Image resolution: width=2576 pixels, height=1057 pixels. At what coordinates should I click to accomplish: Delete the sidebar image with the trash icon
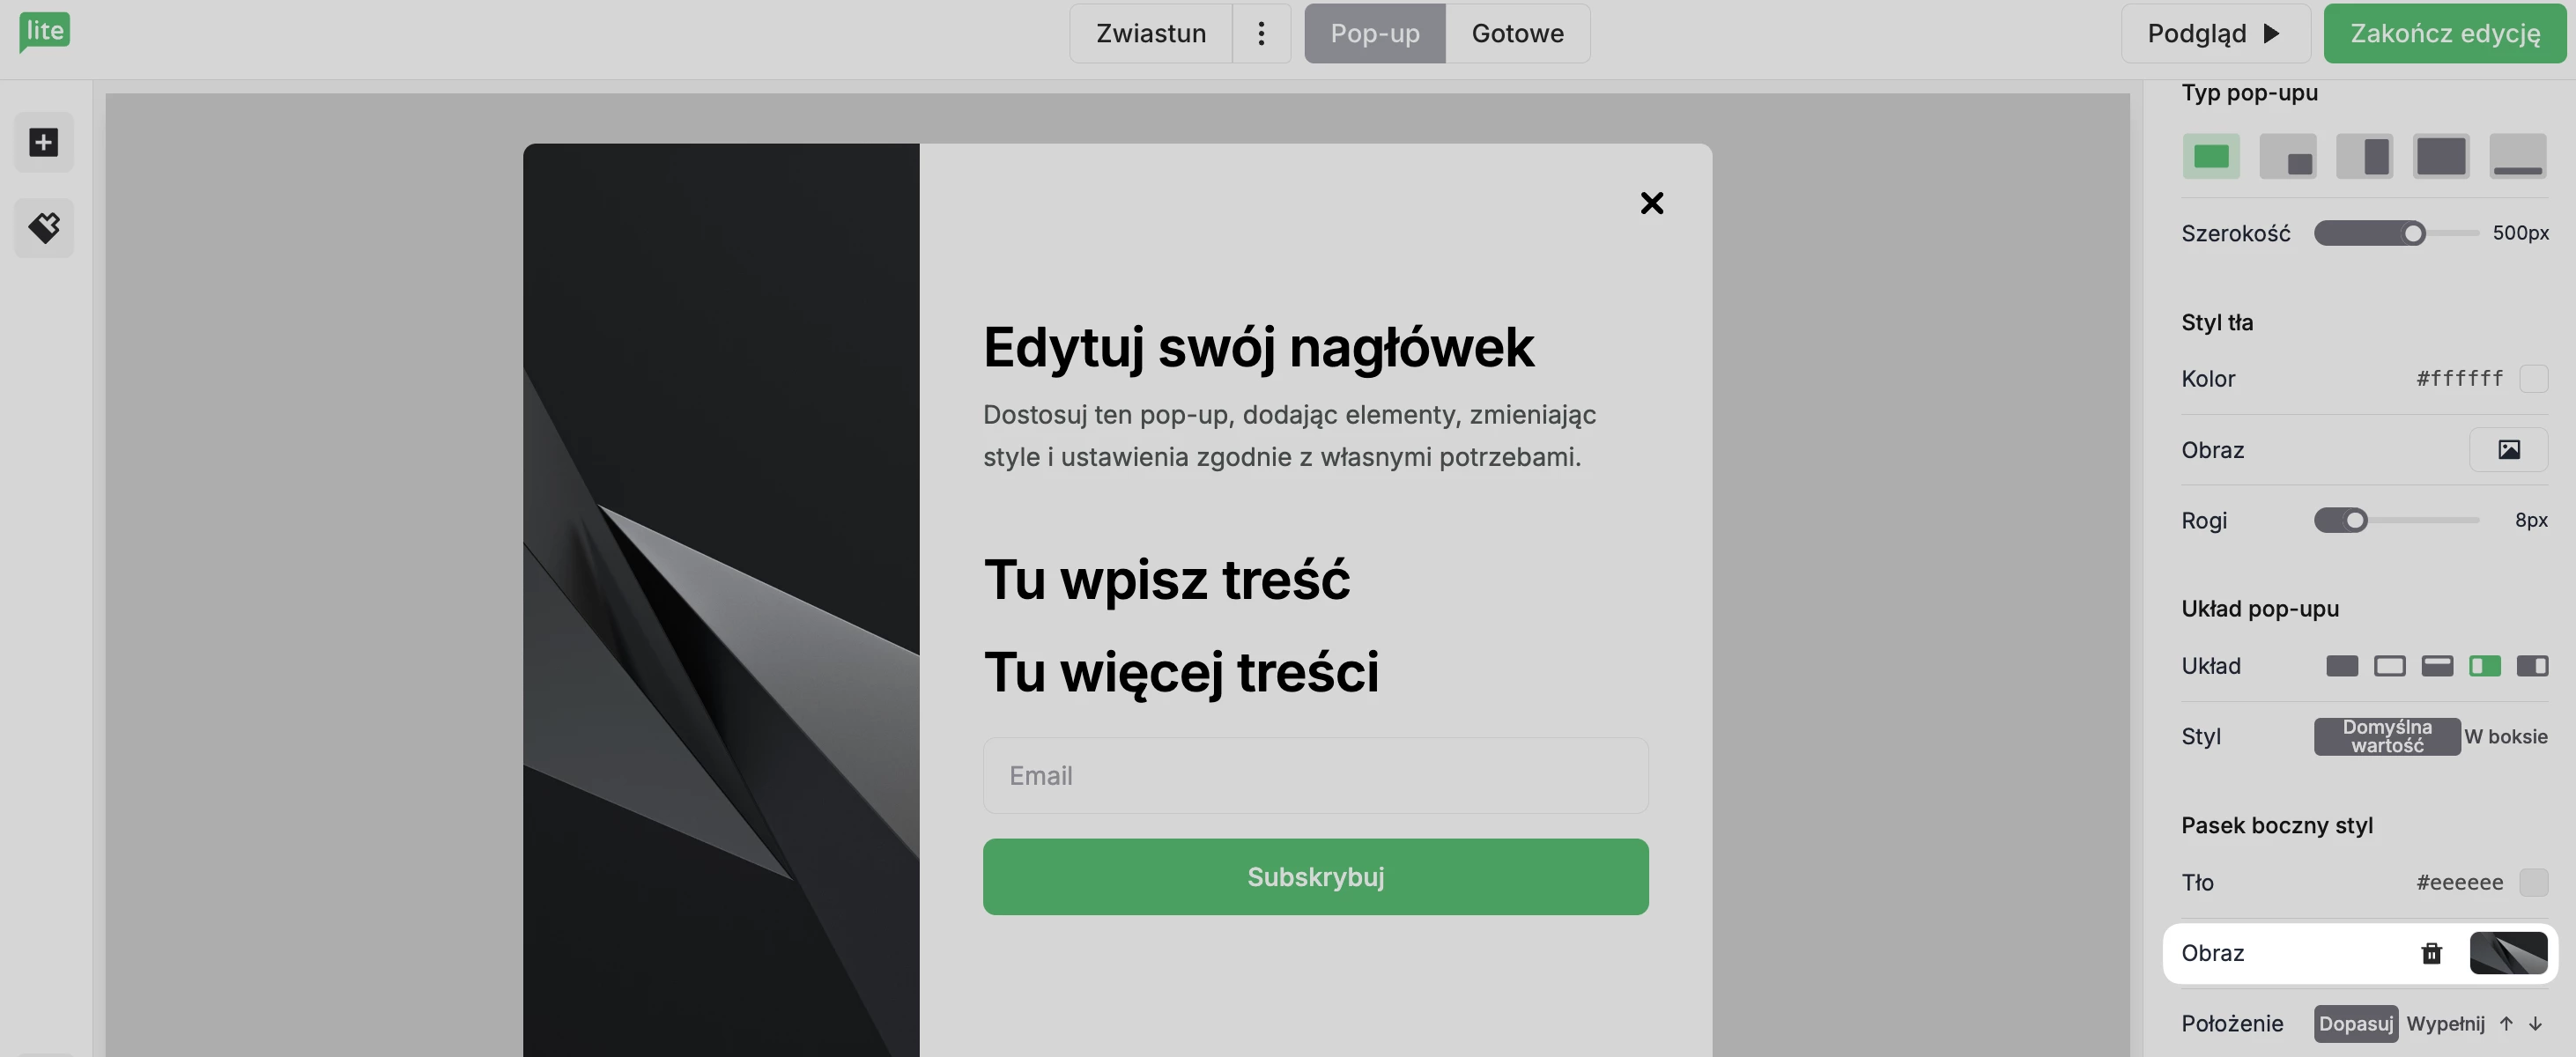[x=2431, y=953]
